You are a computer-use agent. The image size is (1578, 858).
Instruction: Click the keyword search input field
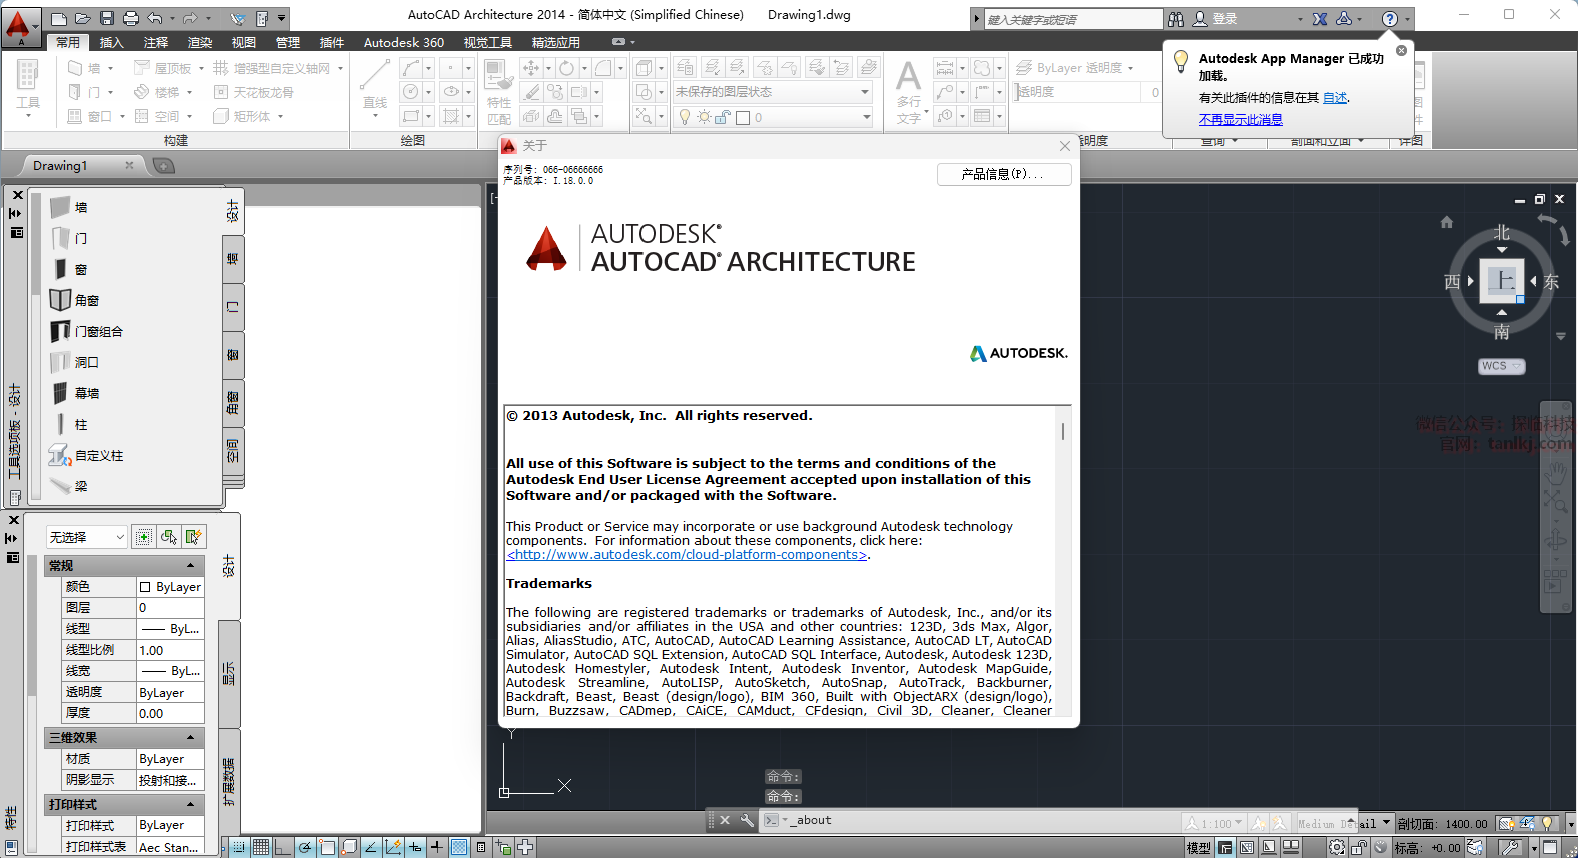[x=1072, y=19]
